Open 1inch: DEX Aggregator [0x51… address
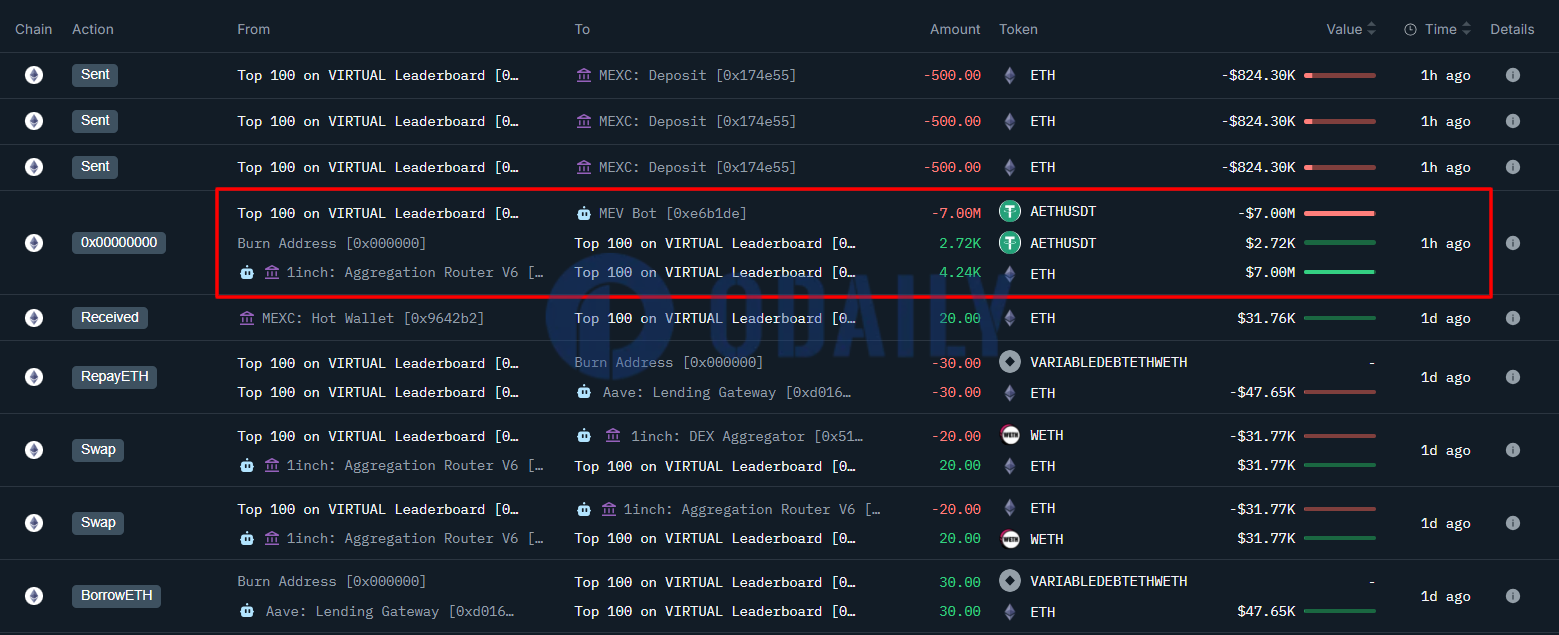 pos(747,436)
